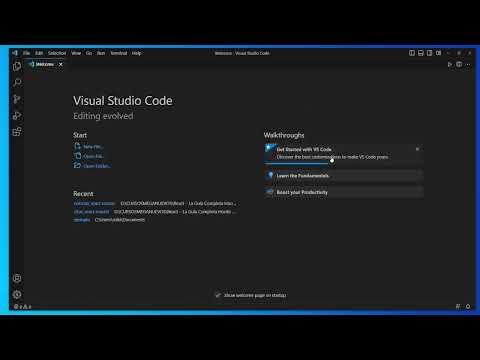Open the Accounts menu icon
The width and height of the screenshot is (480, 360).
[x=17, y=278]
